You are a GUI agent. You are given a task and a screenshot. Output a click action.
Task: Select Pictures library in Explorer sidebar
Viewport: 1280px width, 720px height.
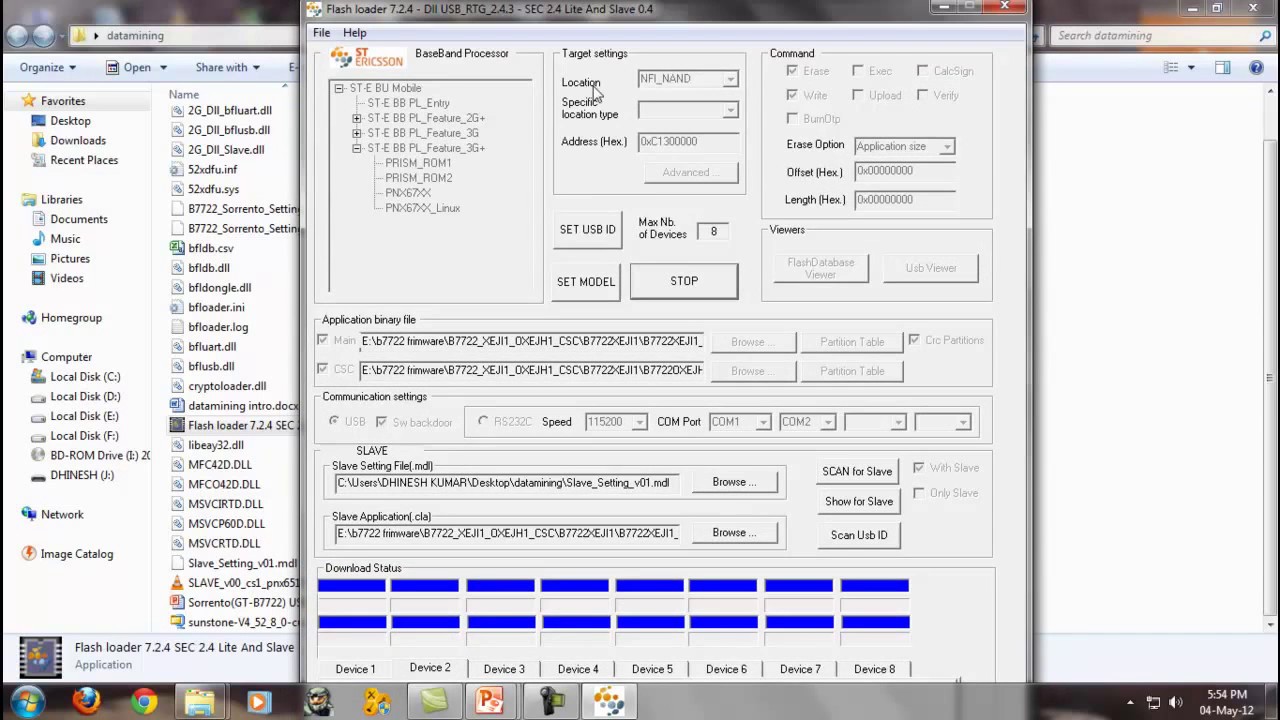(70, 259)
